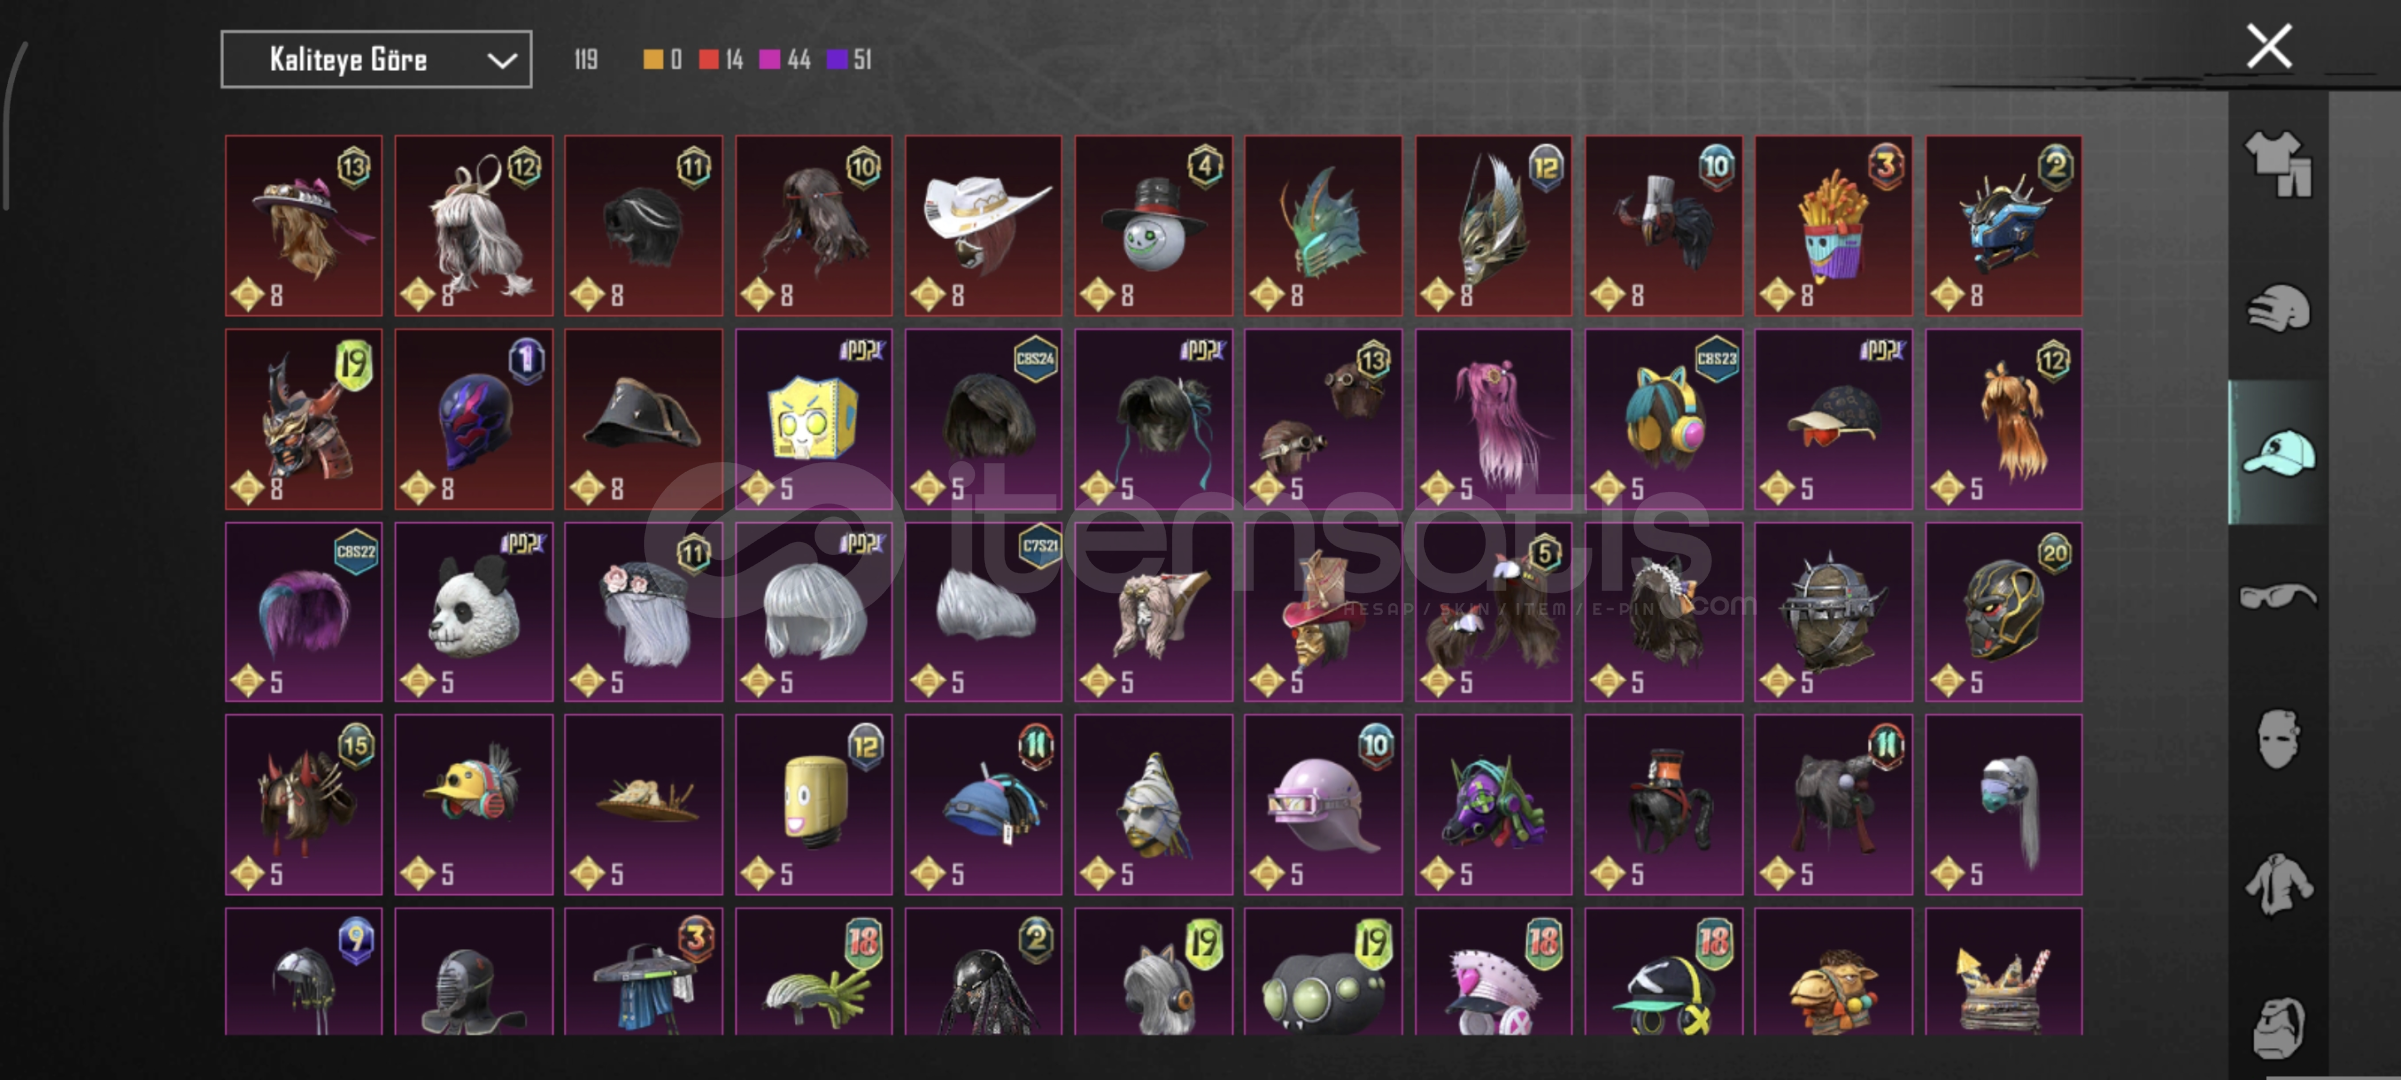Select the panda head mask item
This screenshot has height=1080, width=2401.
coord(473,612)
